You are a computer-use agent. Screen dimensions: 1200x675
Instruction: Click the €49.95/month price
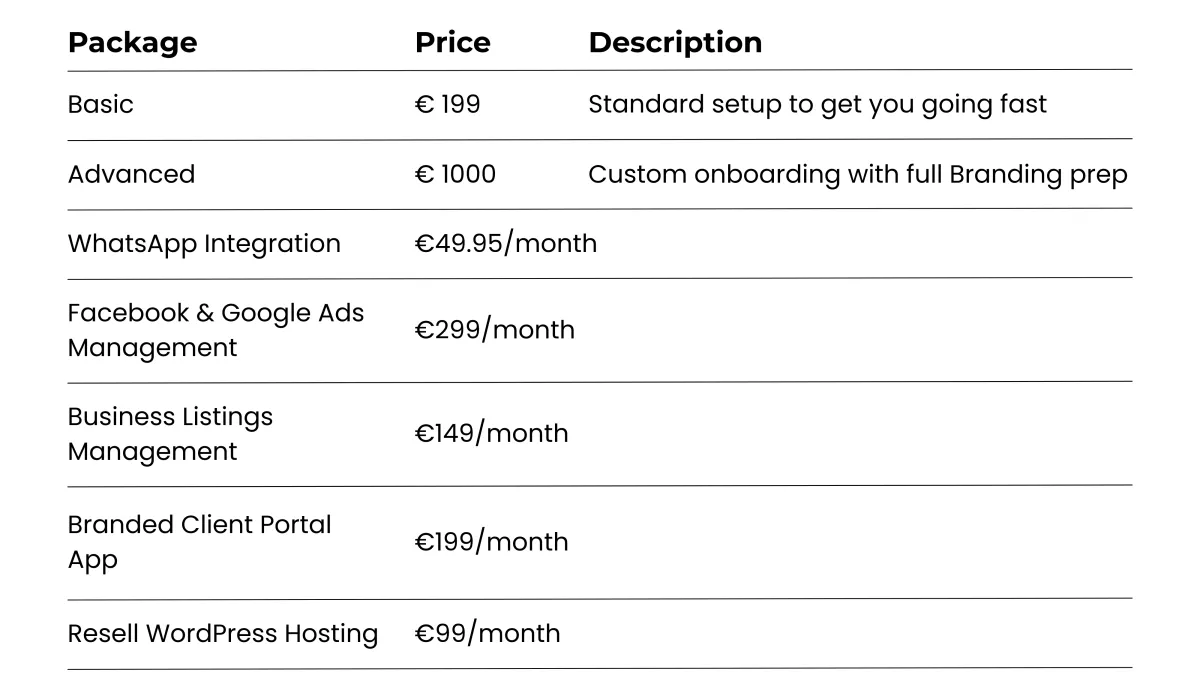point(506,244)
